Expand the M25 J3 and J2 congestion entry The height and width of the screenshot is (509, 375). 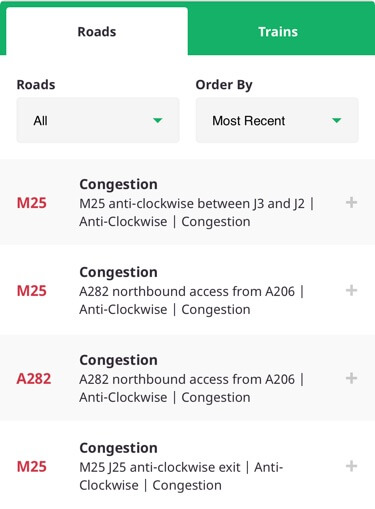pos(351,202)
